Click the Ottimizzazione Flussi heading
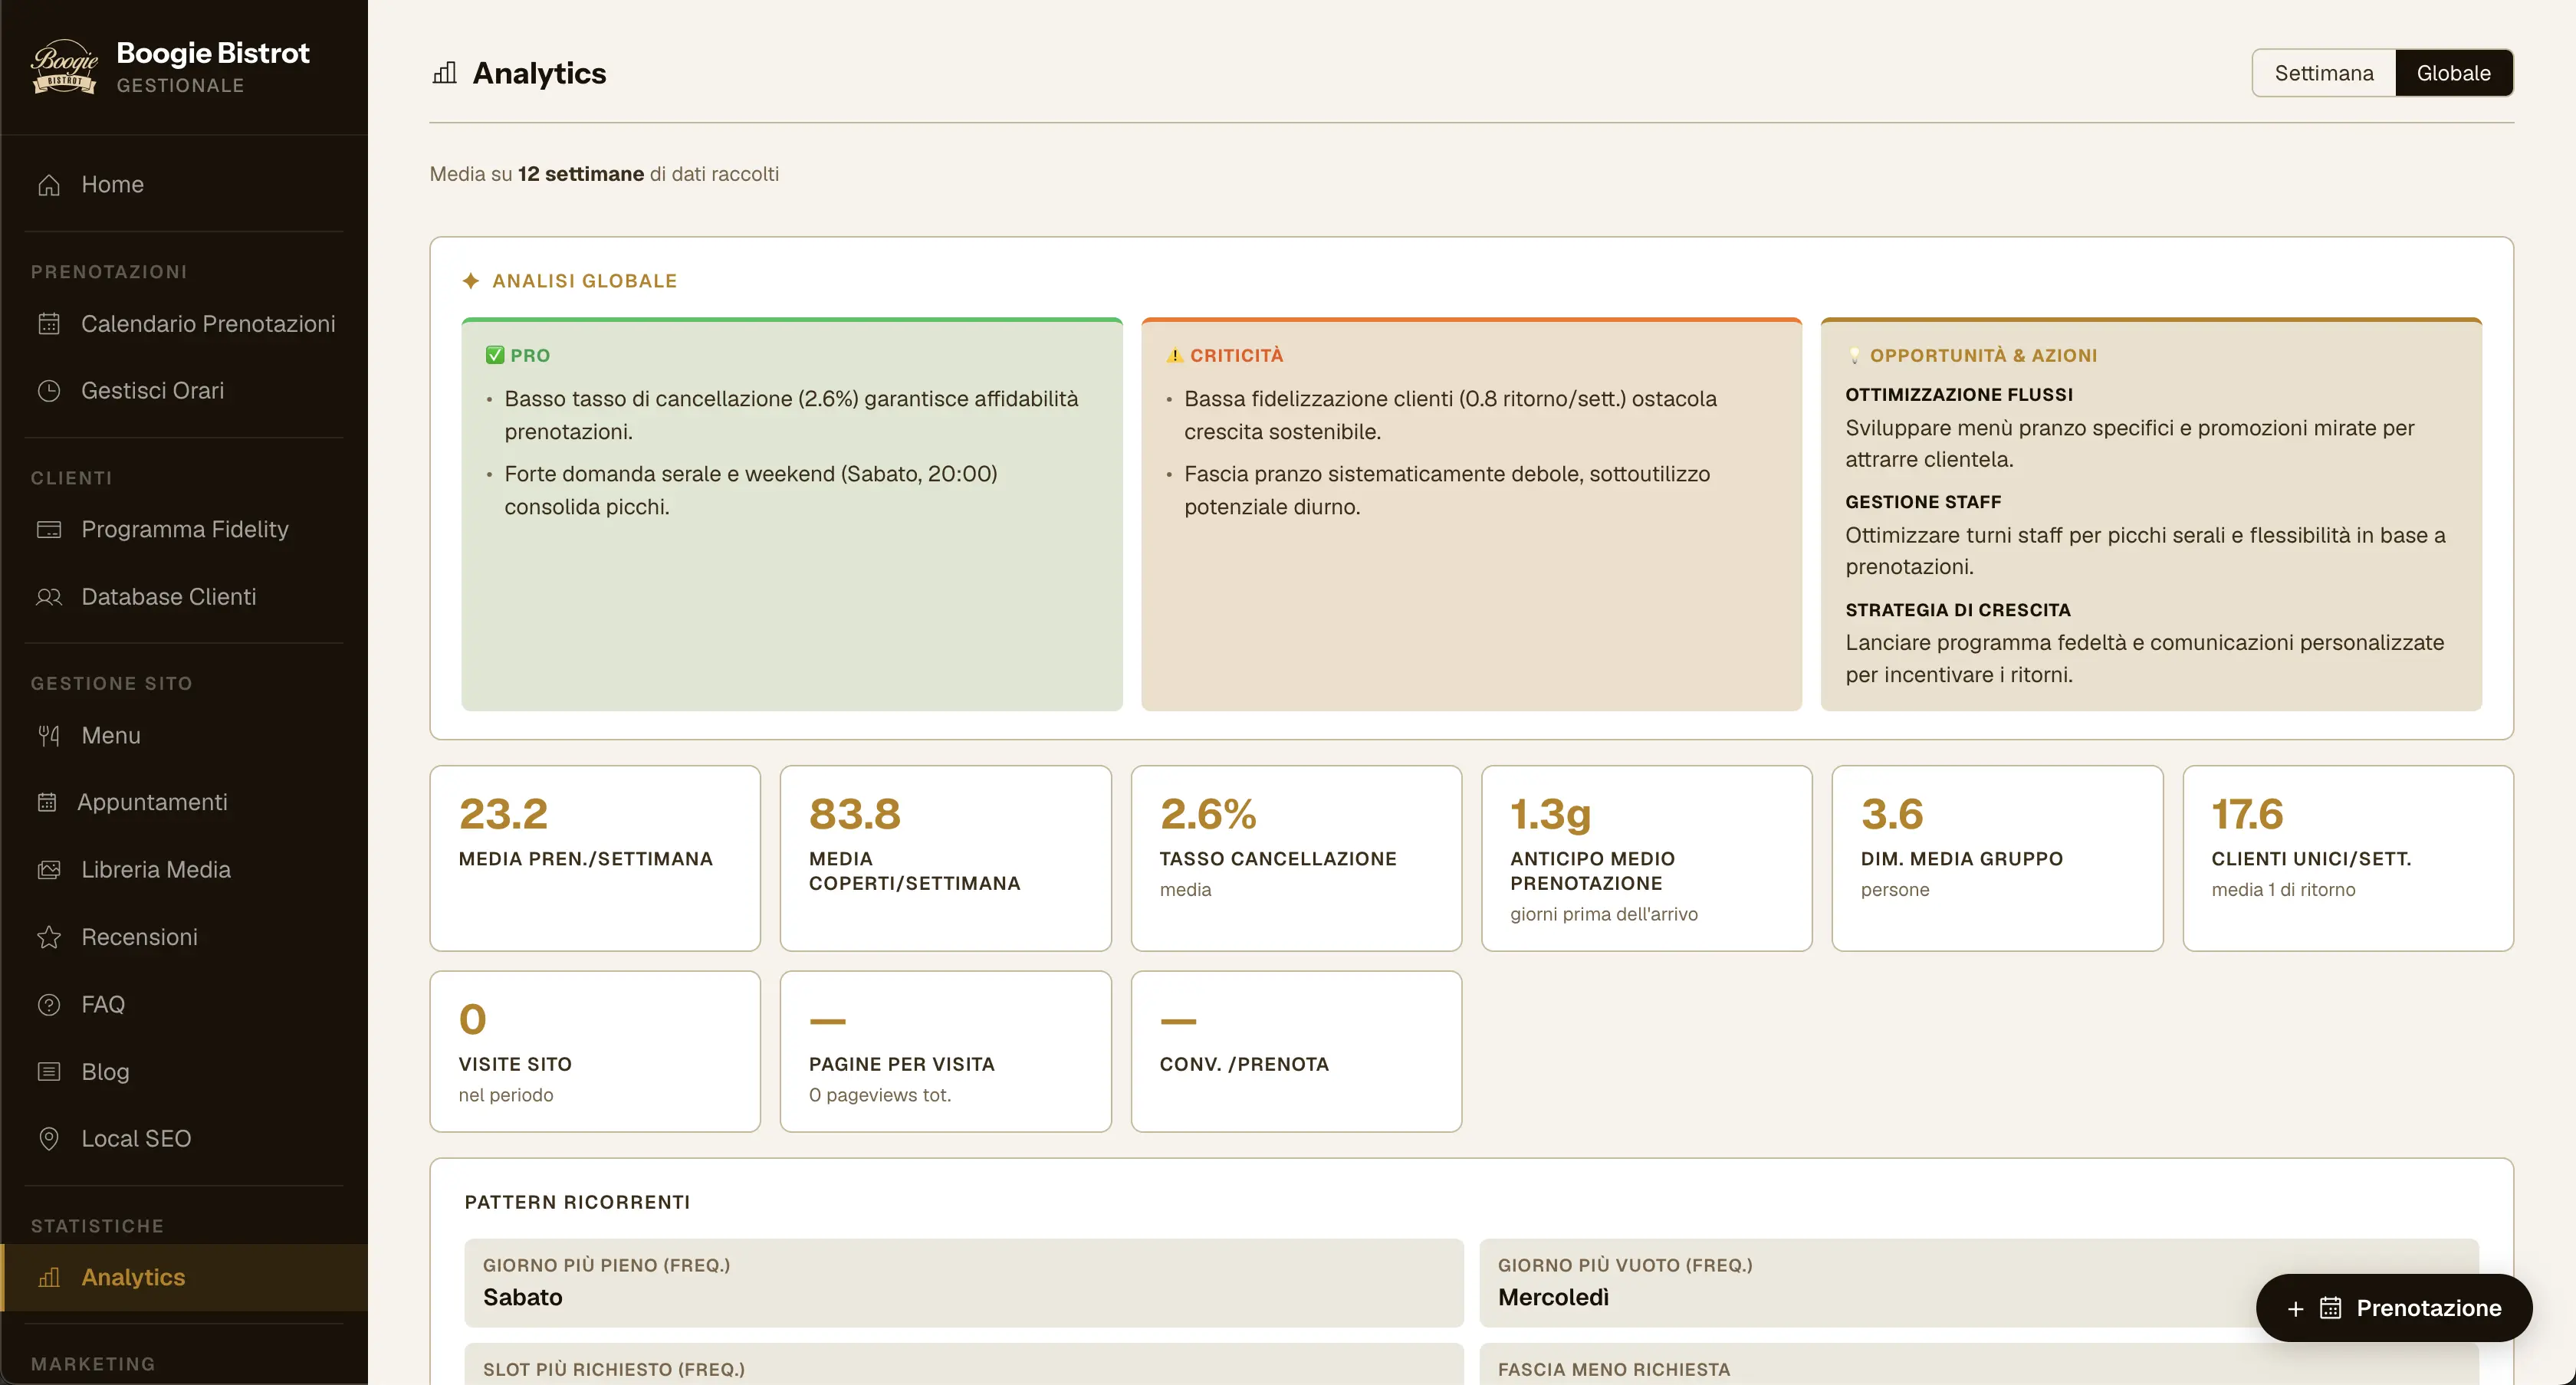 (1959, 395)
